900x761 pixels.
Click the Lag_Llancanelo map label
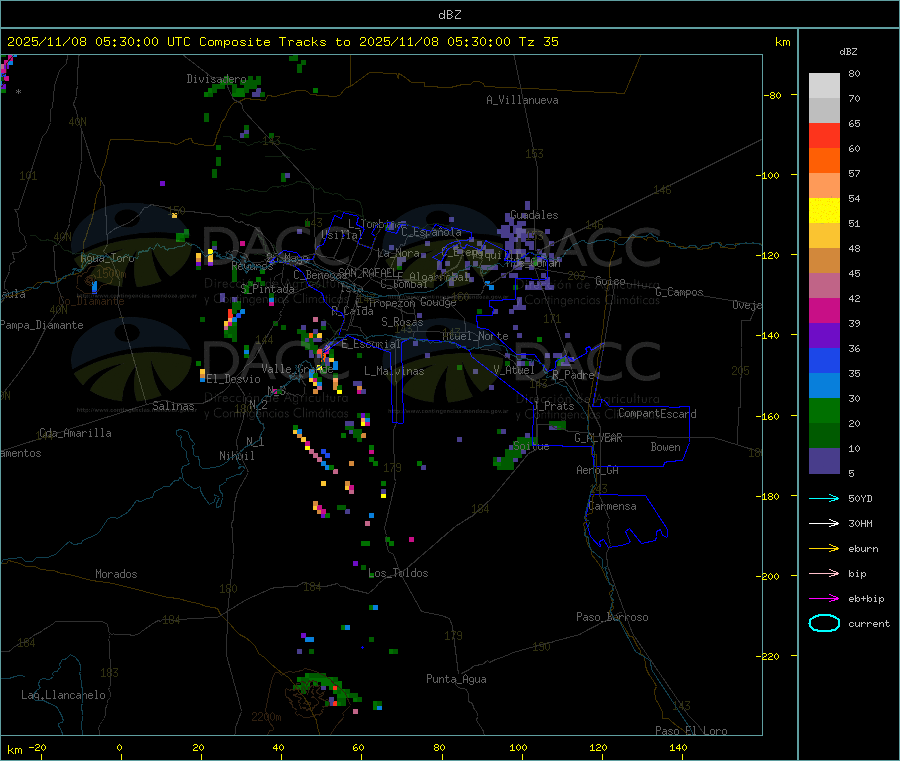tap(64, 695)
